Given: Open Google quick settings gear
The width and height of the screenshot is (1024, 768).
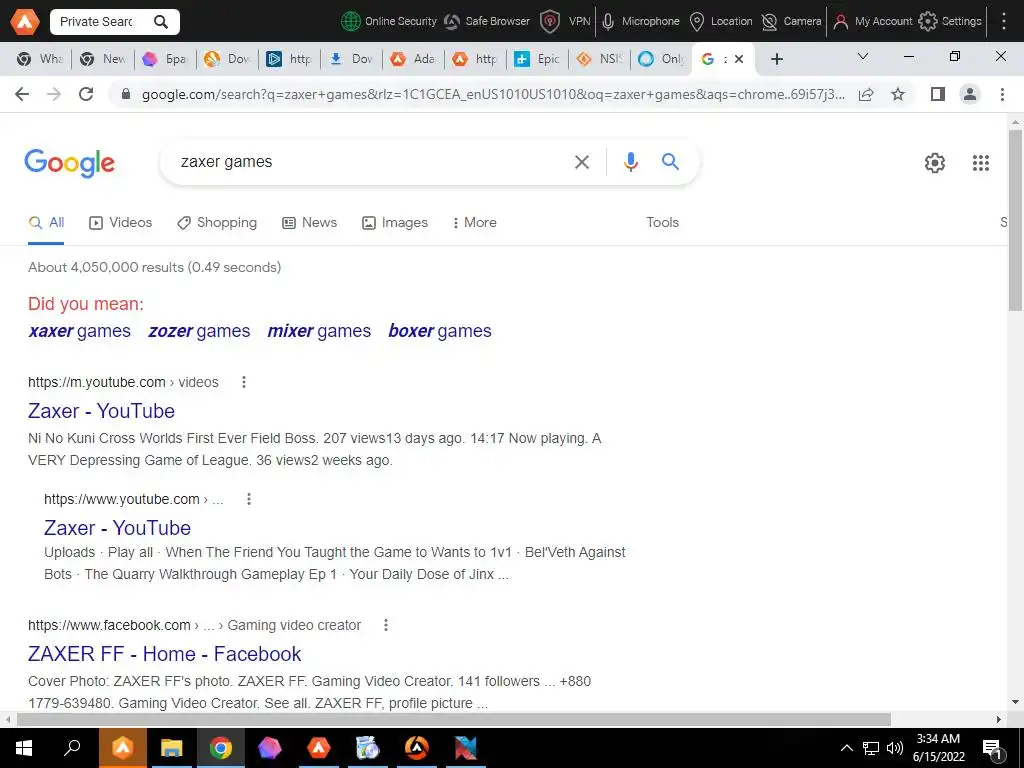Looking at the screenshot, I should click(935, 163).
